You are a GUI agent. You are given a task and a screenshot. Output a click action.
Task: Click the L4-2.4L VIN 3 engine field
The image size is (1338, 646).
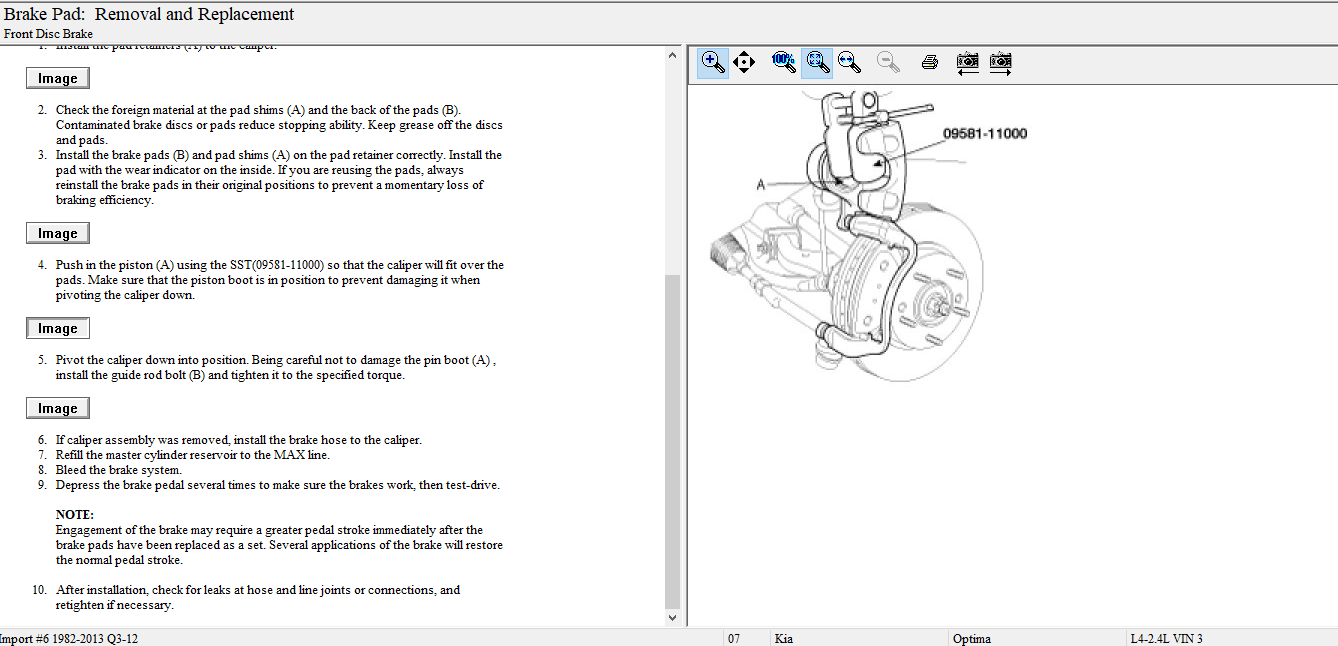tap(1166, 638)
